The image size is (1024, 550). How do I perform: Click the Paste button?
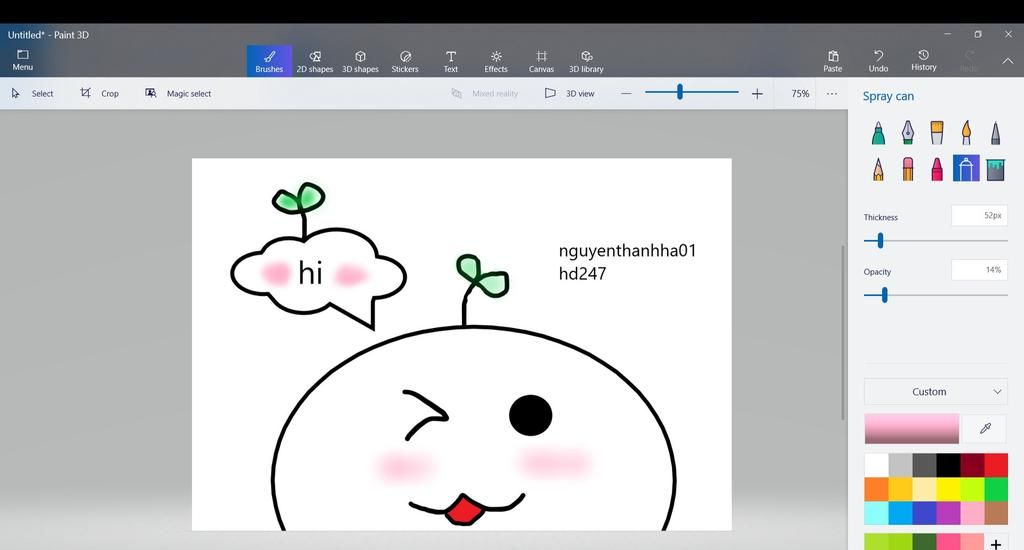pyautogui.click(x=833, y=61)
